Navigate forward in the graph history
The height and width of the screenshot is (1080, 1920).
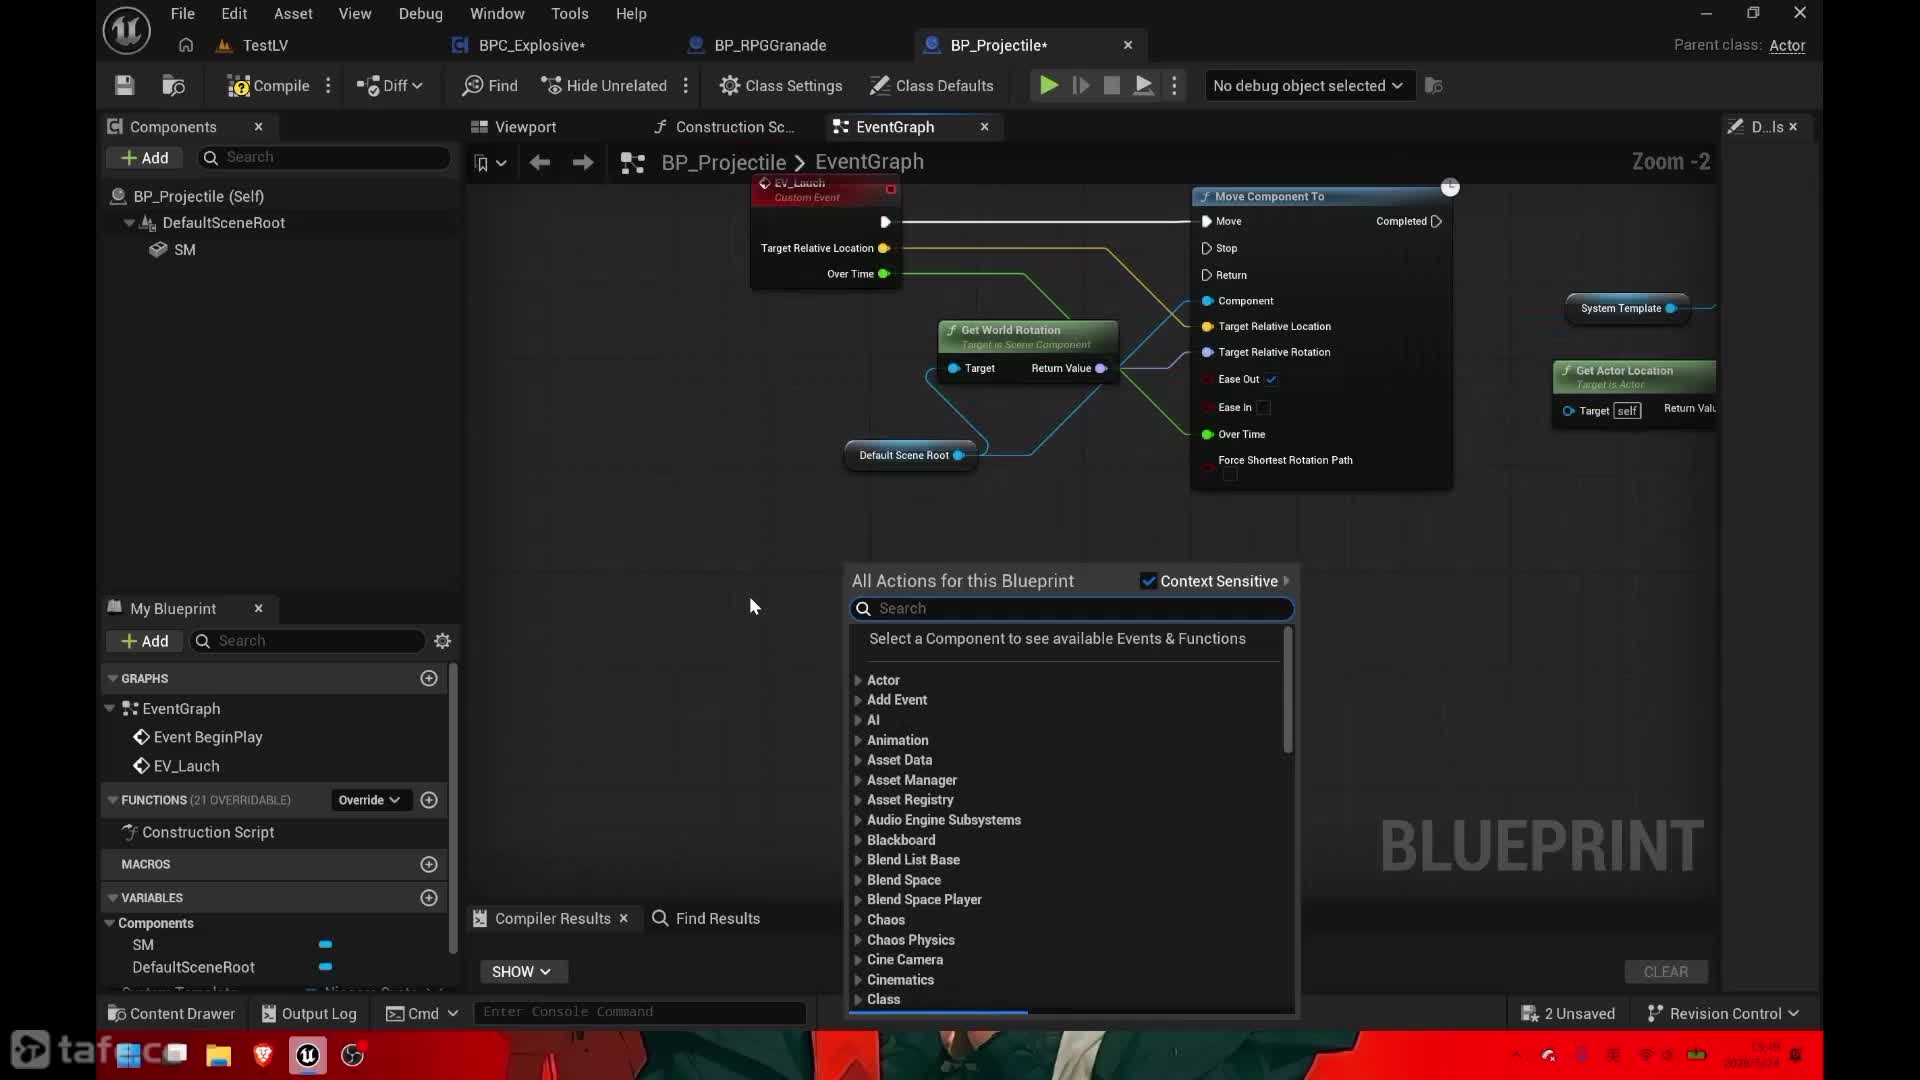click(583, 163)
